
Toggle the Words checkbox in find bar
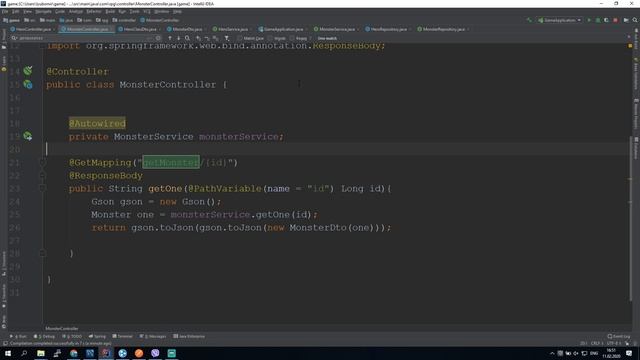pos(270,38)
